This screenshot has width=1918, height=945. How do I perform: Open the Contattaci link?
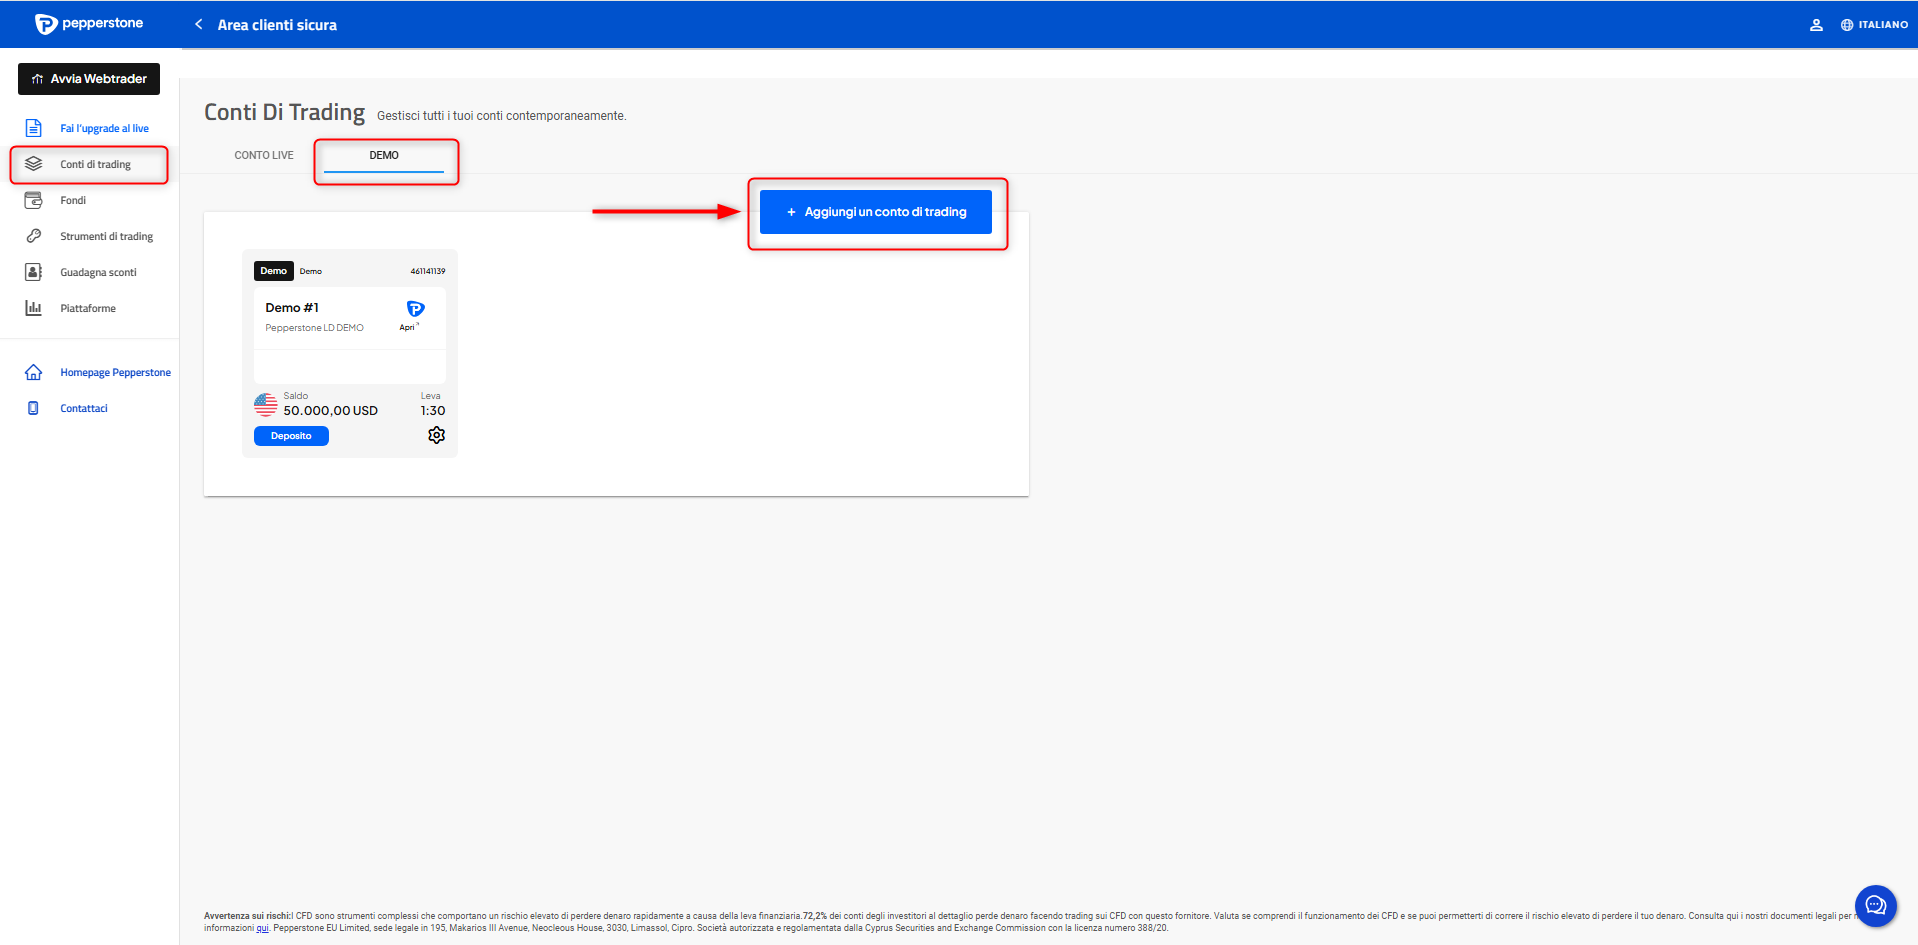(x=84, y=408)
